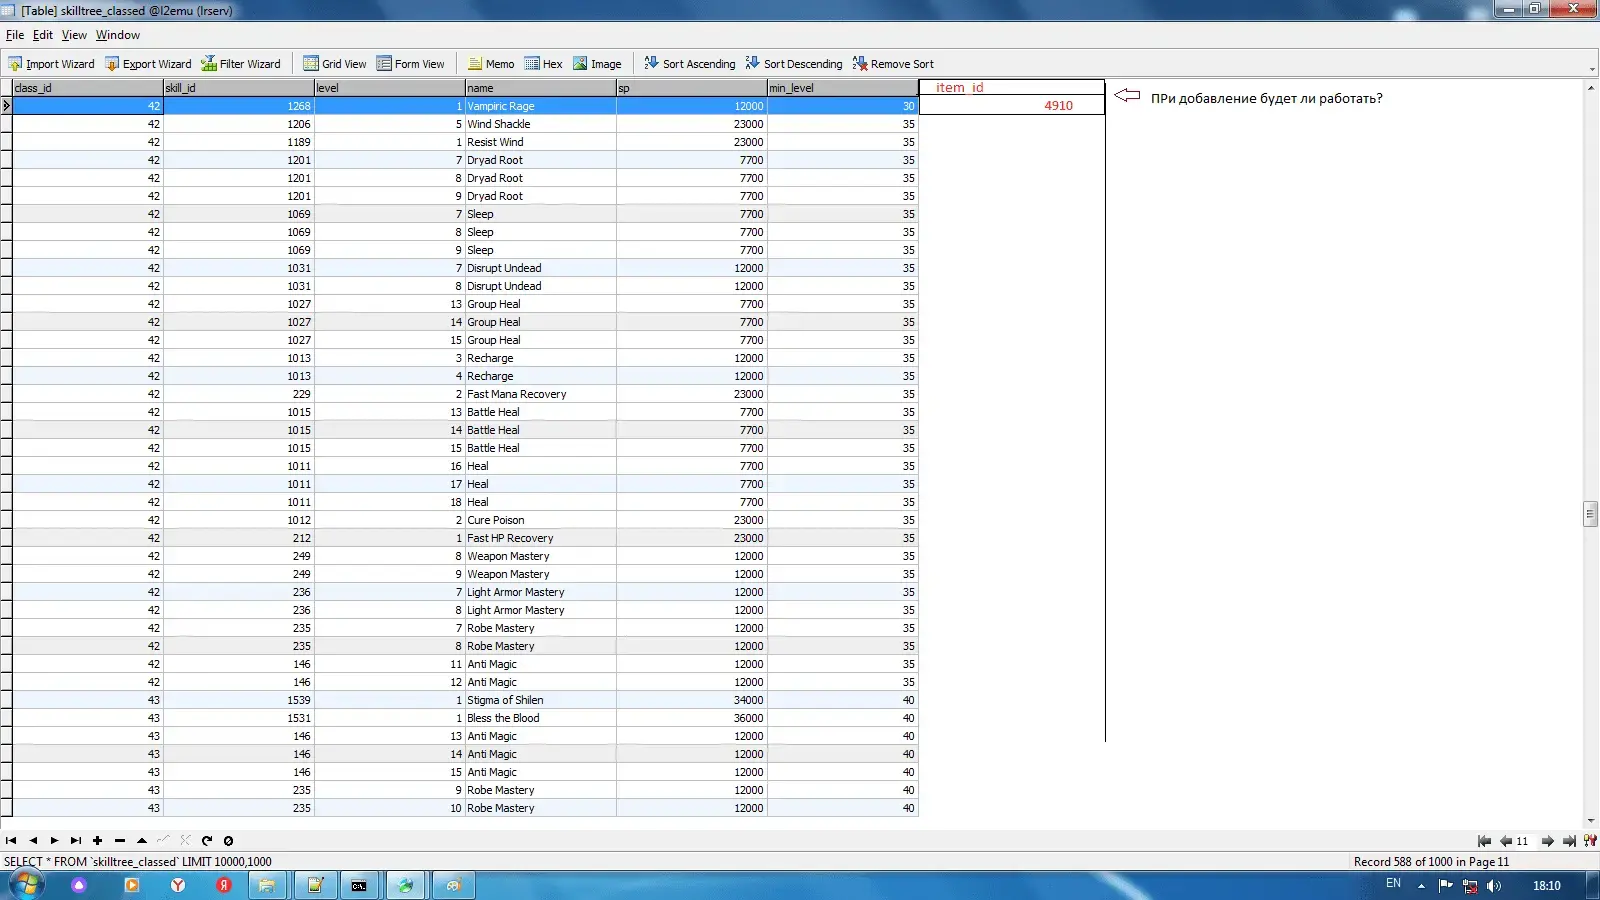Image resolution: width=1600 pixels, height=900 pixels.
Task: Click the name column header
Action: pos(541,88)
